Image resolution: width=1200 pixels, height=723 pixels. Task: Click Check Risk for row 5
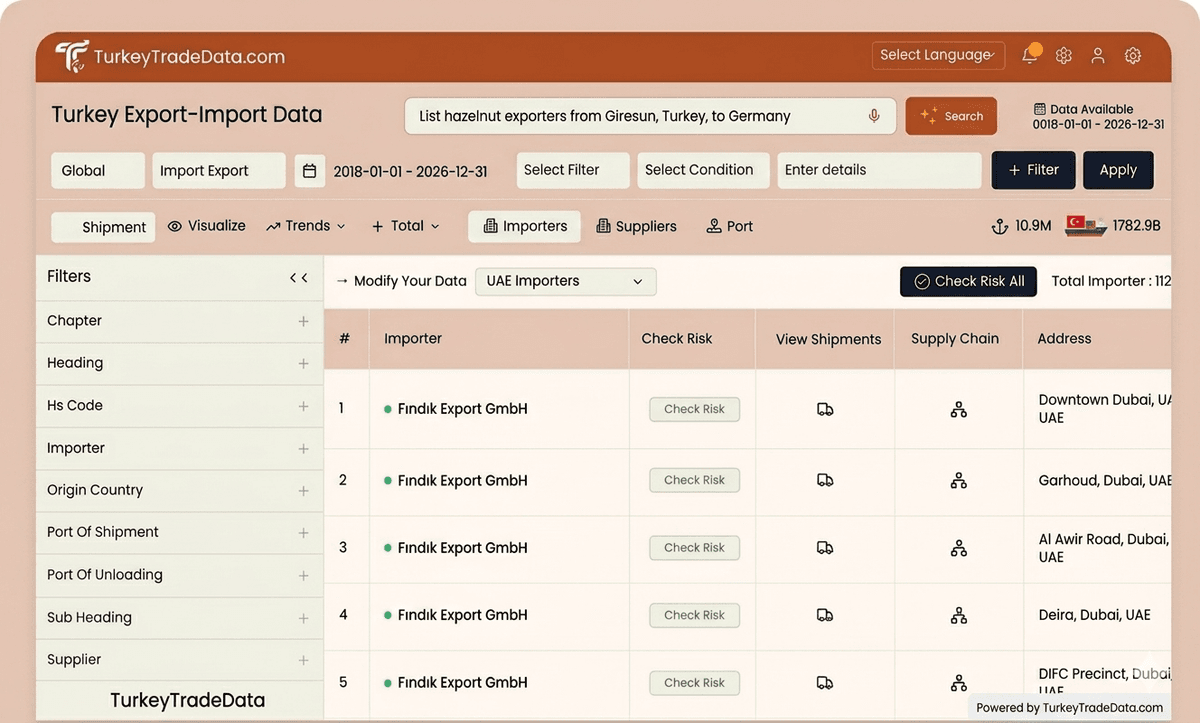694,683
